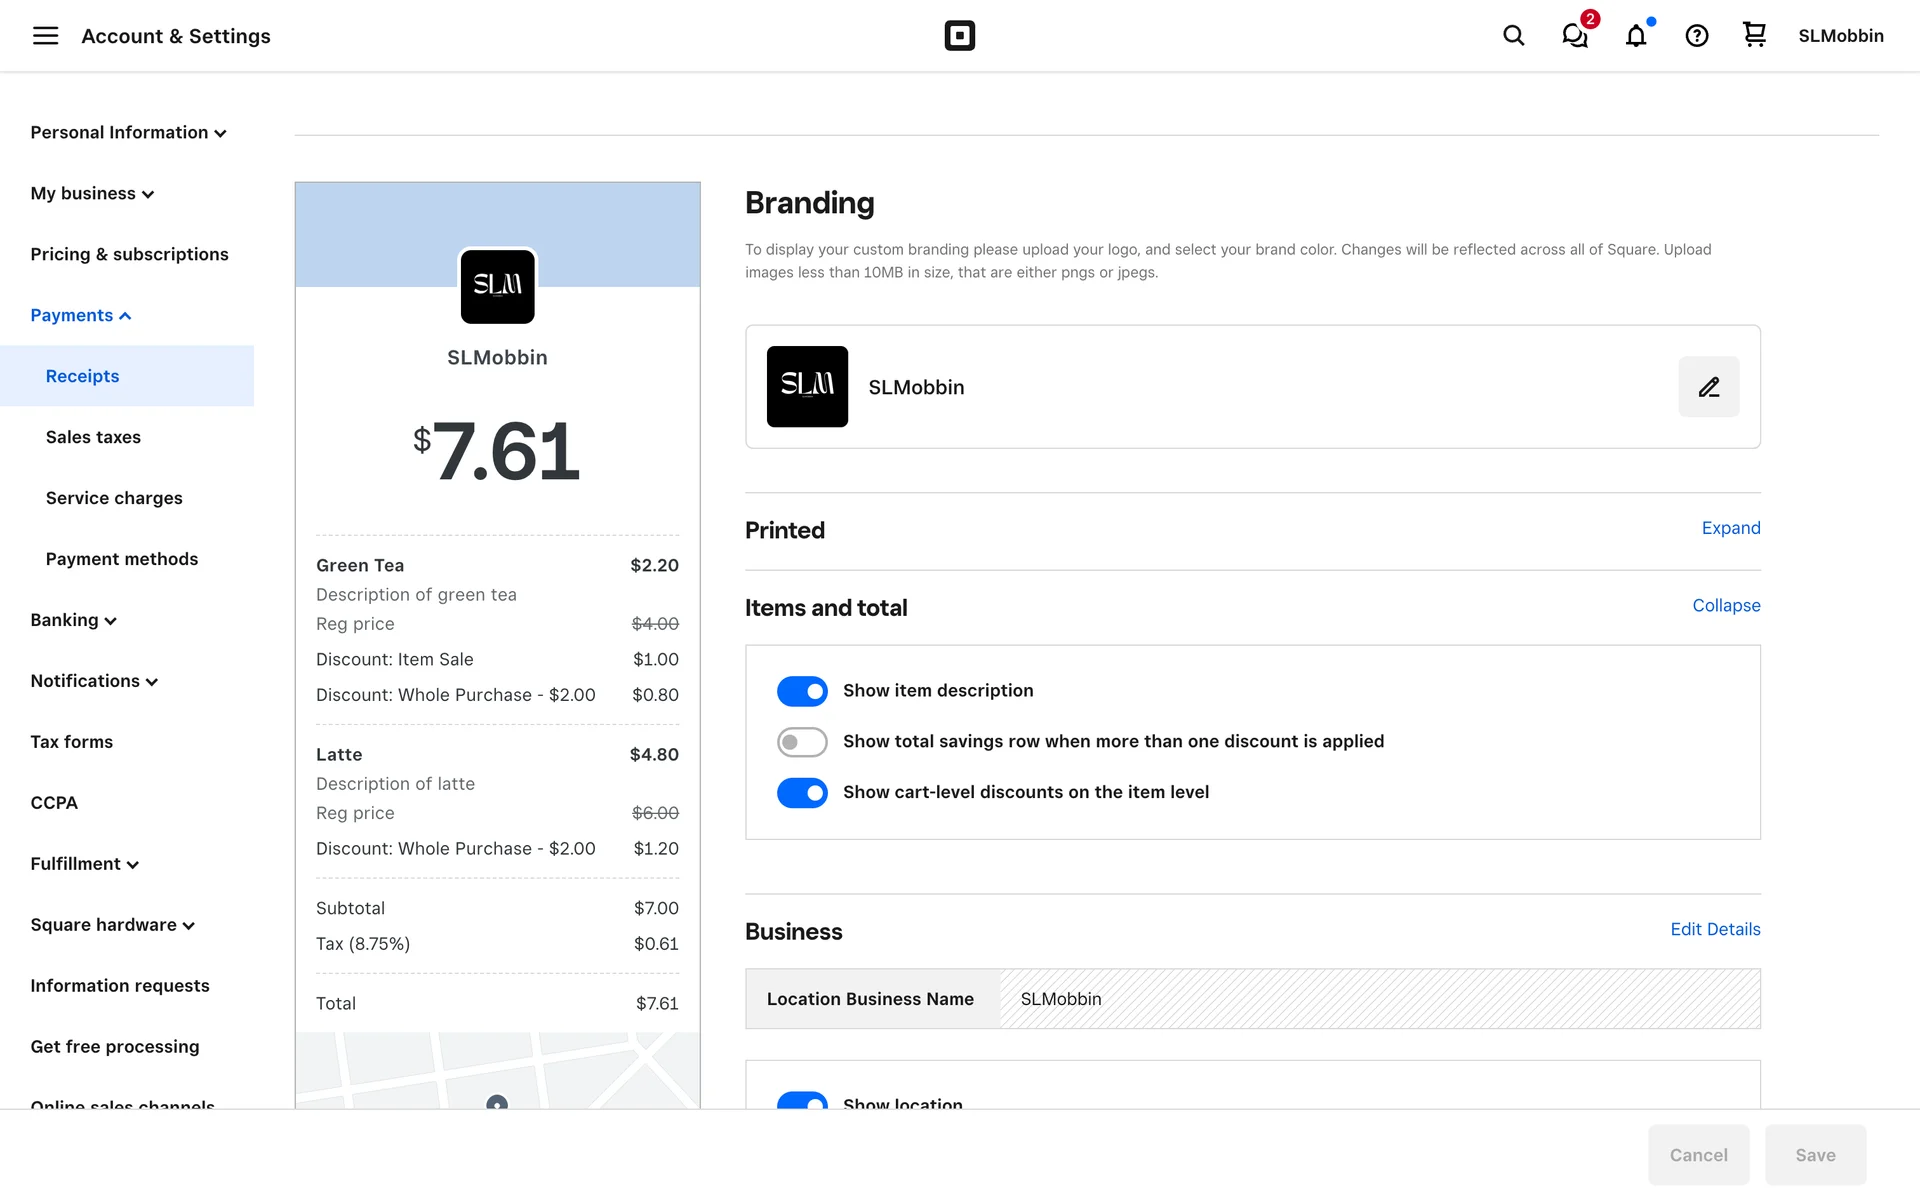Expand the Personal Information section
This screenshot has height=1200, width=1920.
click(x=128, y=133)
